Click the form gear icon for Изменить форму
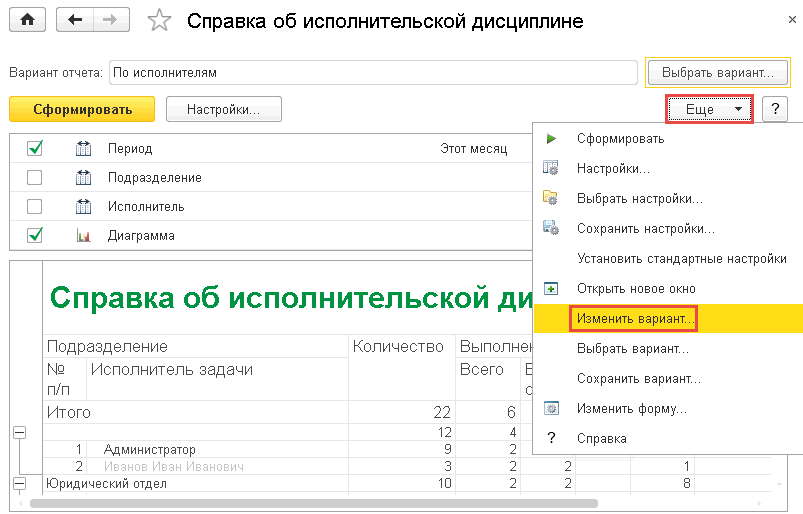The height and width of the screenshot is (514, 803). point(551,408)
